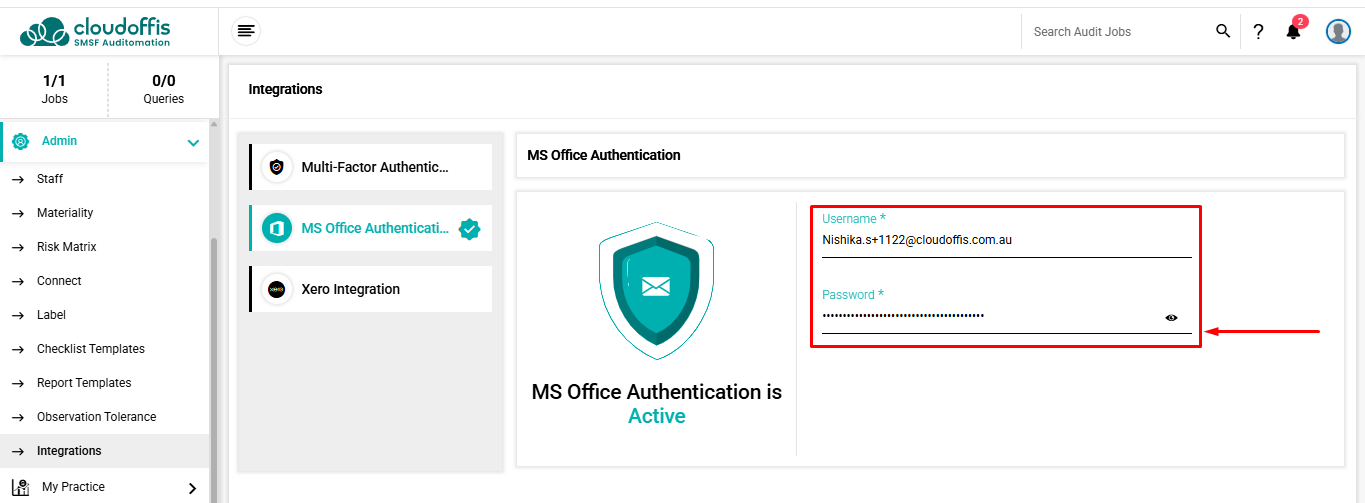Click the arrow icon beside Risk Matrix

pyautogui.click(x=17, y=248)
